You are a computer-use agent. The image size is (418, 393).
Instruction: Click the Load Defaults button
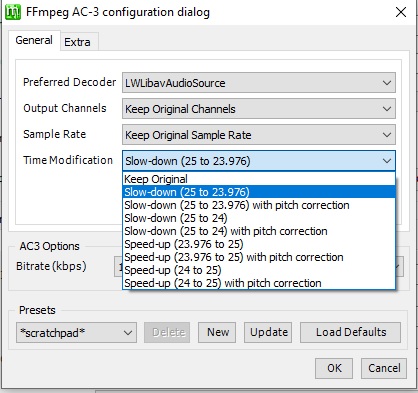(x=351, y=332)
